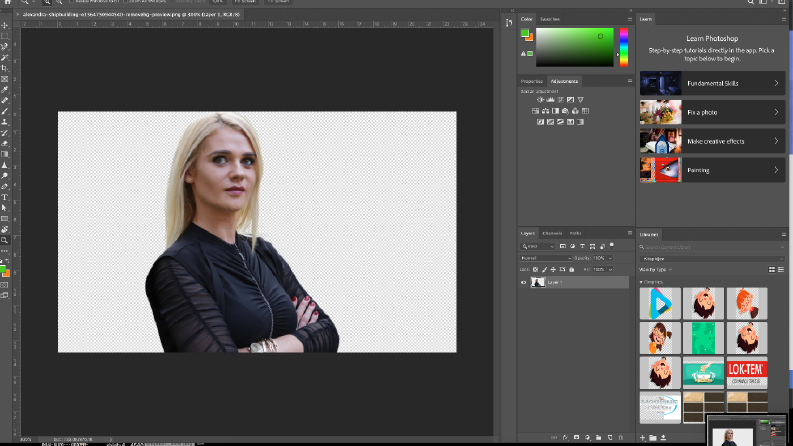Toggle lock transparent pixels

tap(535, 270)
